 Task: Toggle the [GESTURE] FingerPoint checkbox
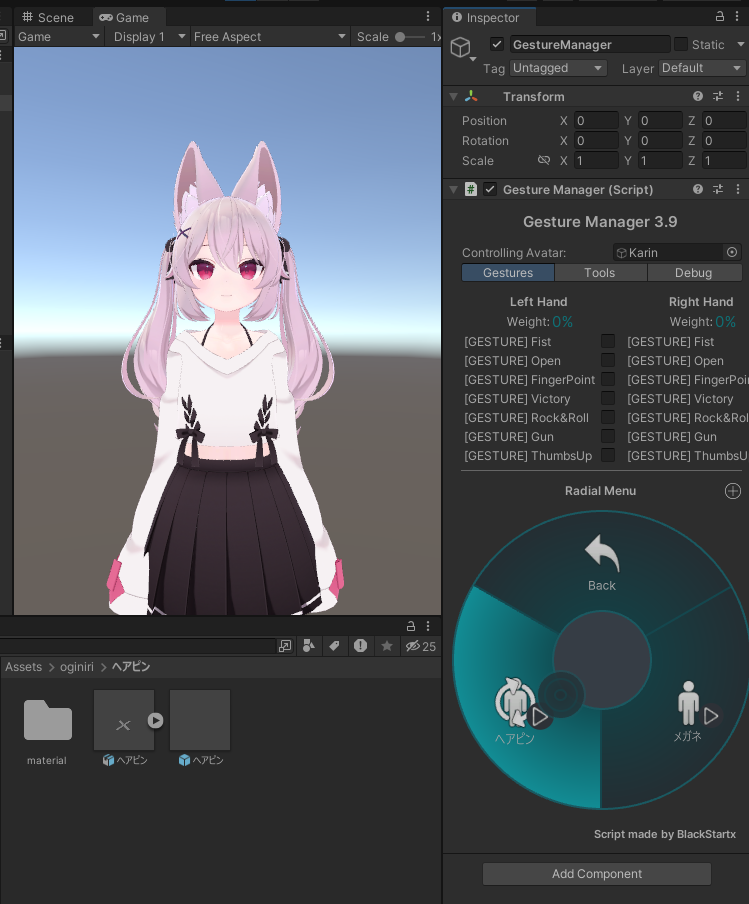click(x=608, y=379)
